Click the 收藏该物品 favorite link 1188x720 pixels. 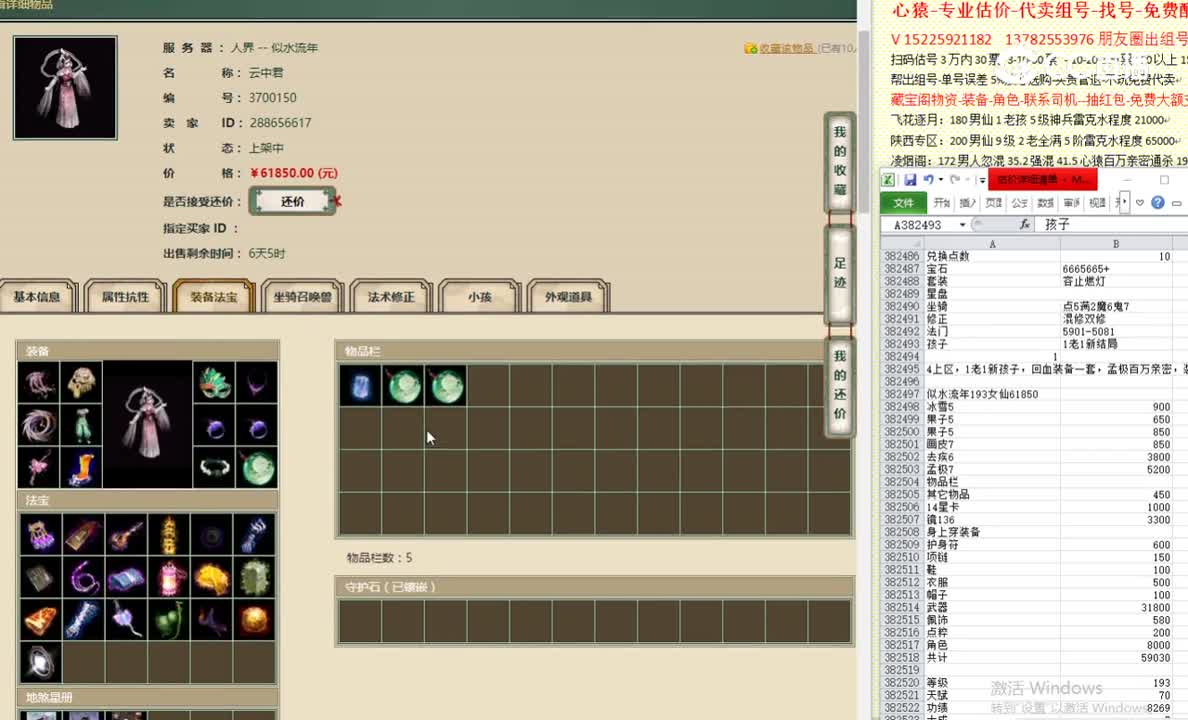786,49
